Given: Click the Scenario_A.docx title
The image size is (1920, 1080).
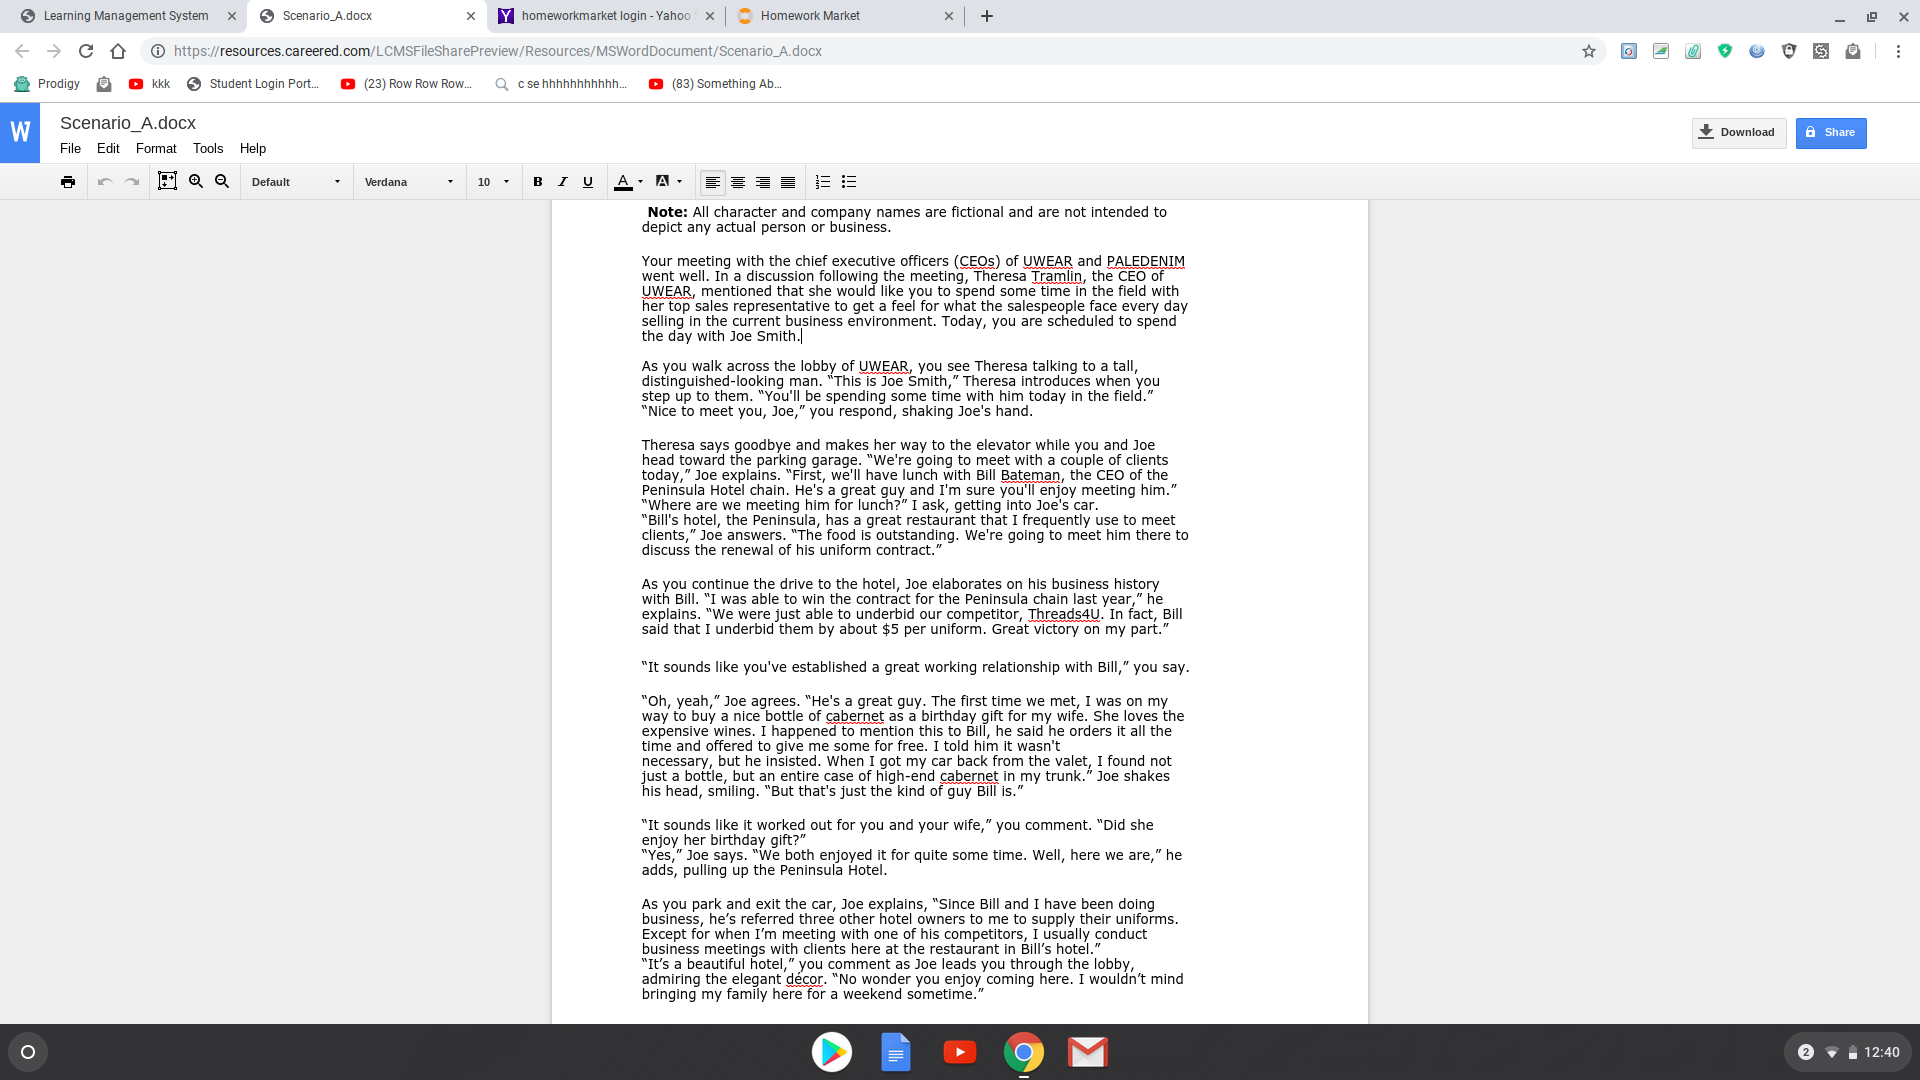Looking at the screenshot, I should click(128, 123).
